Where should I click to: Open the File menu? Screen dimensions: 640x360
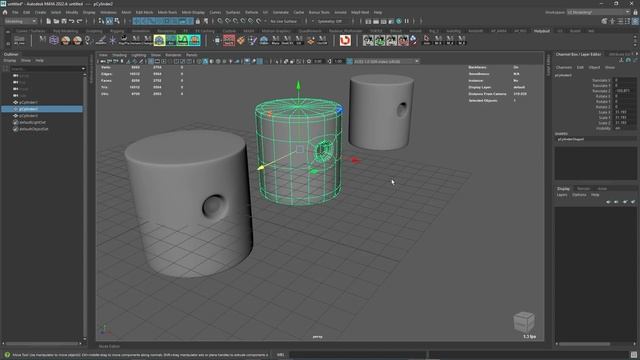(15, 12)
